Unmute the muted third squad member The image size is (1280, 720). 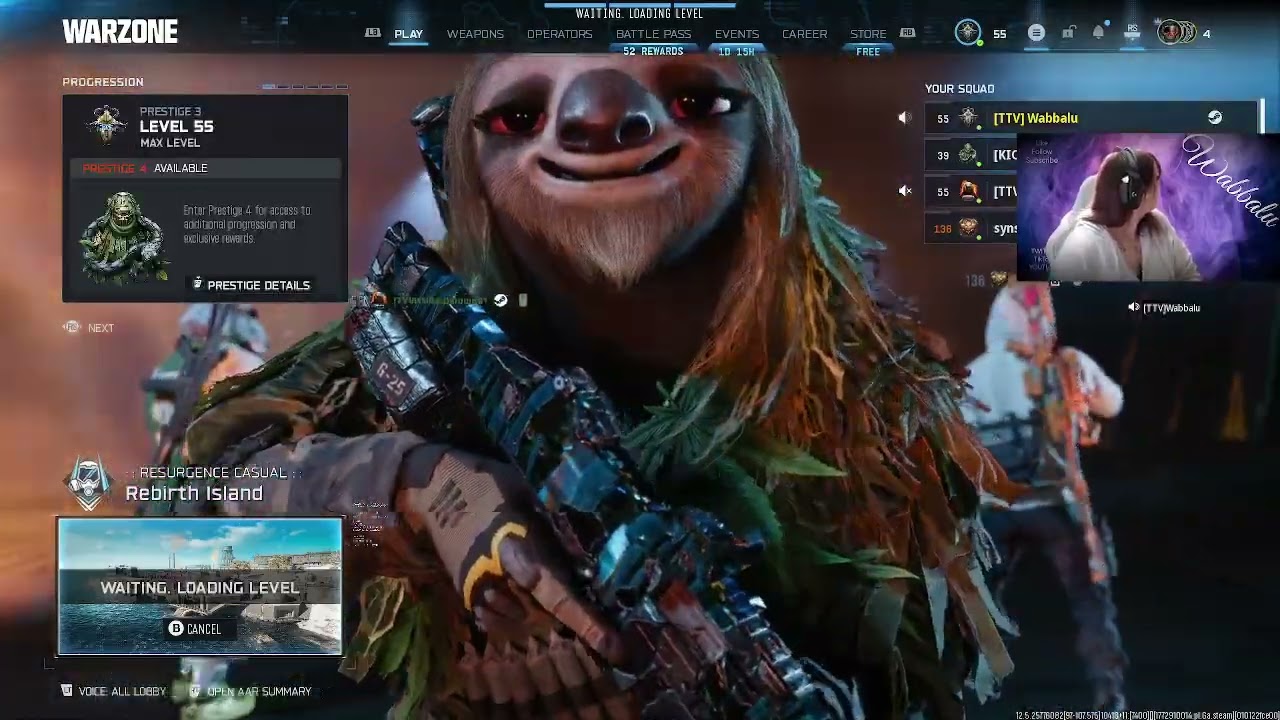coord(905,191)
